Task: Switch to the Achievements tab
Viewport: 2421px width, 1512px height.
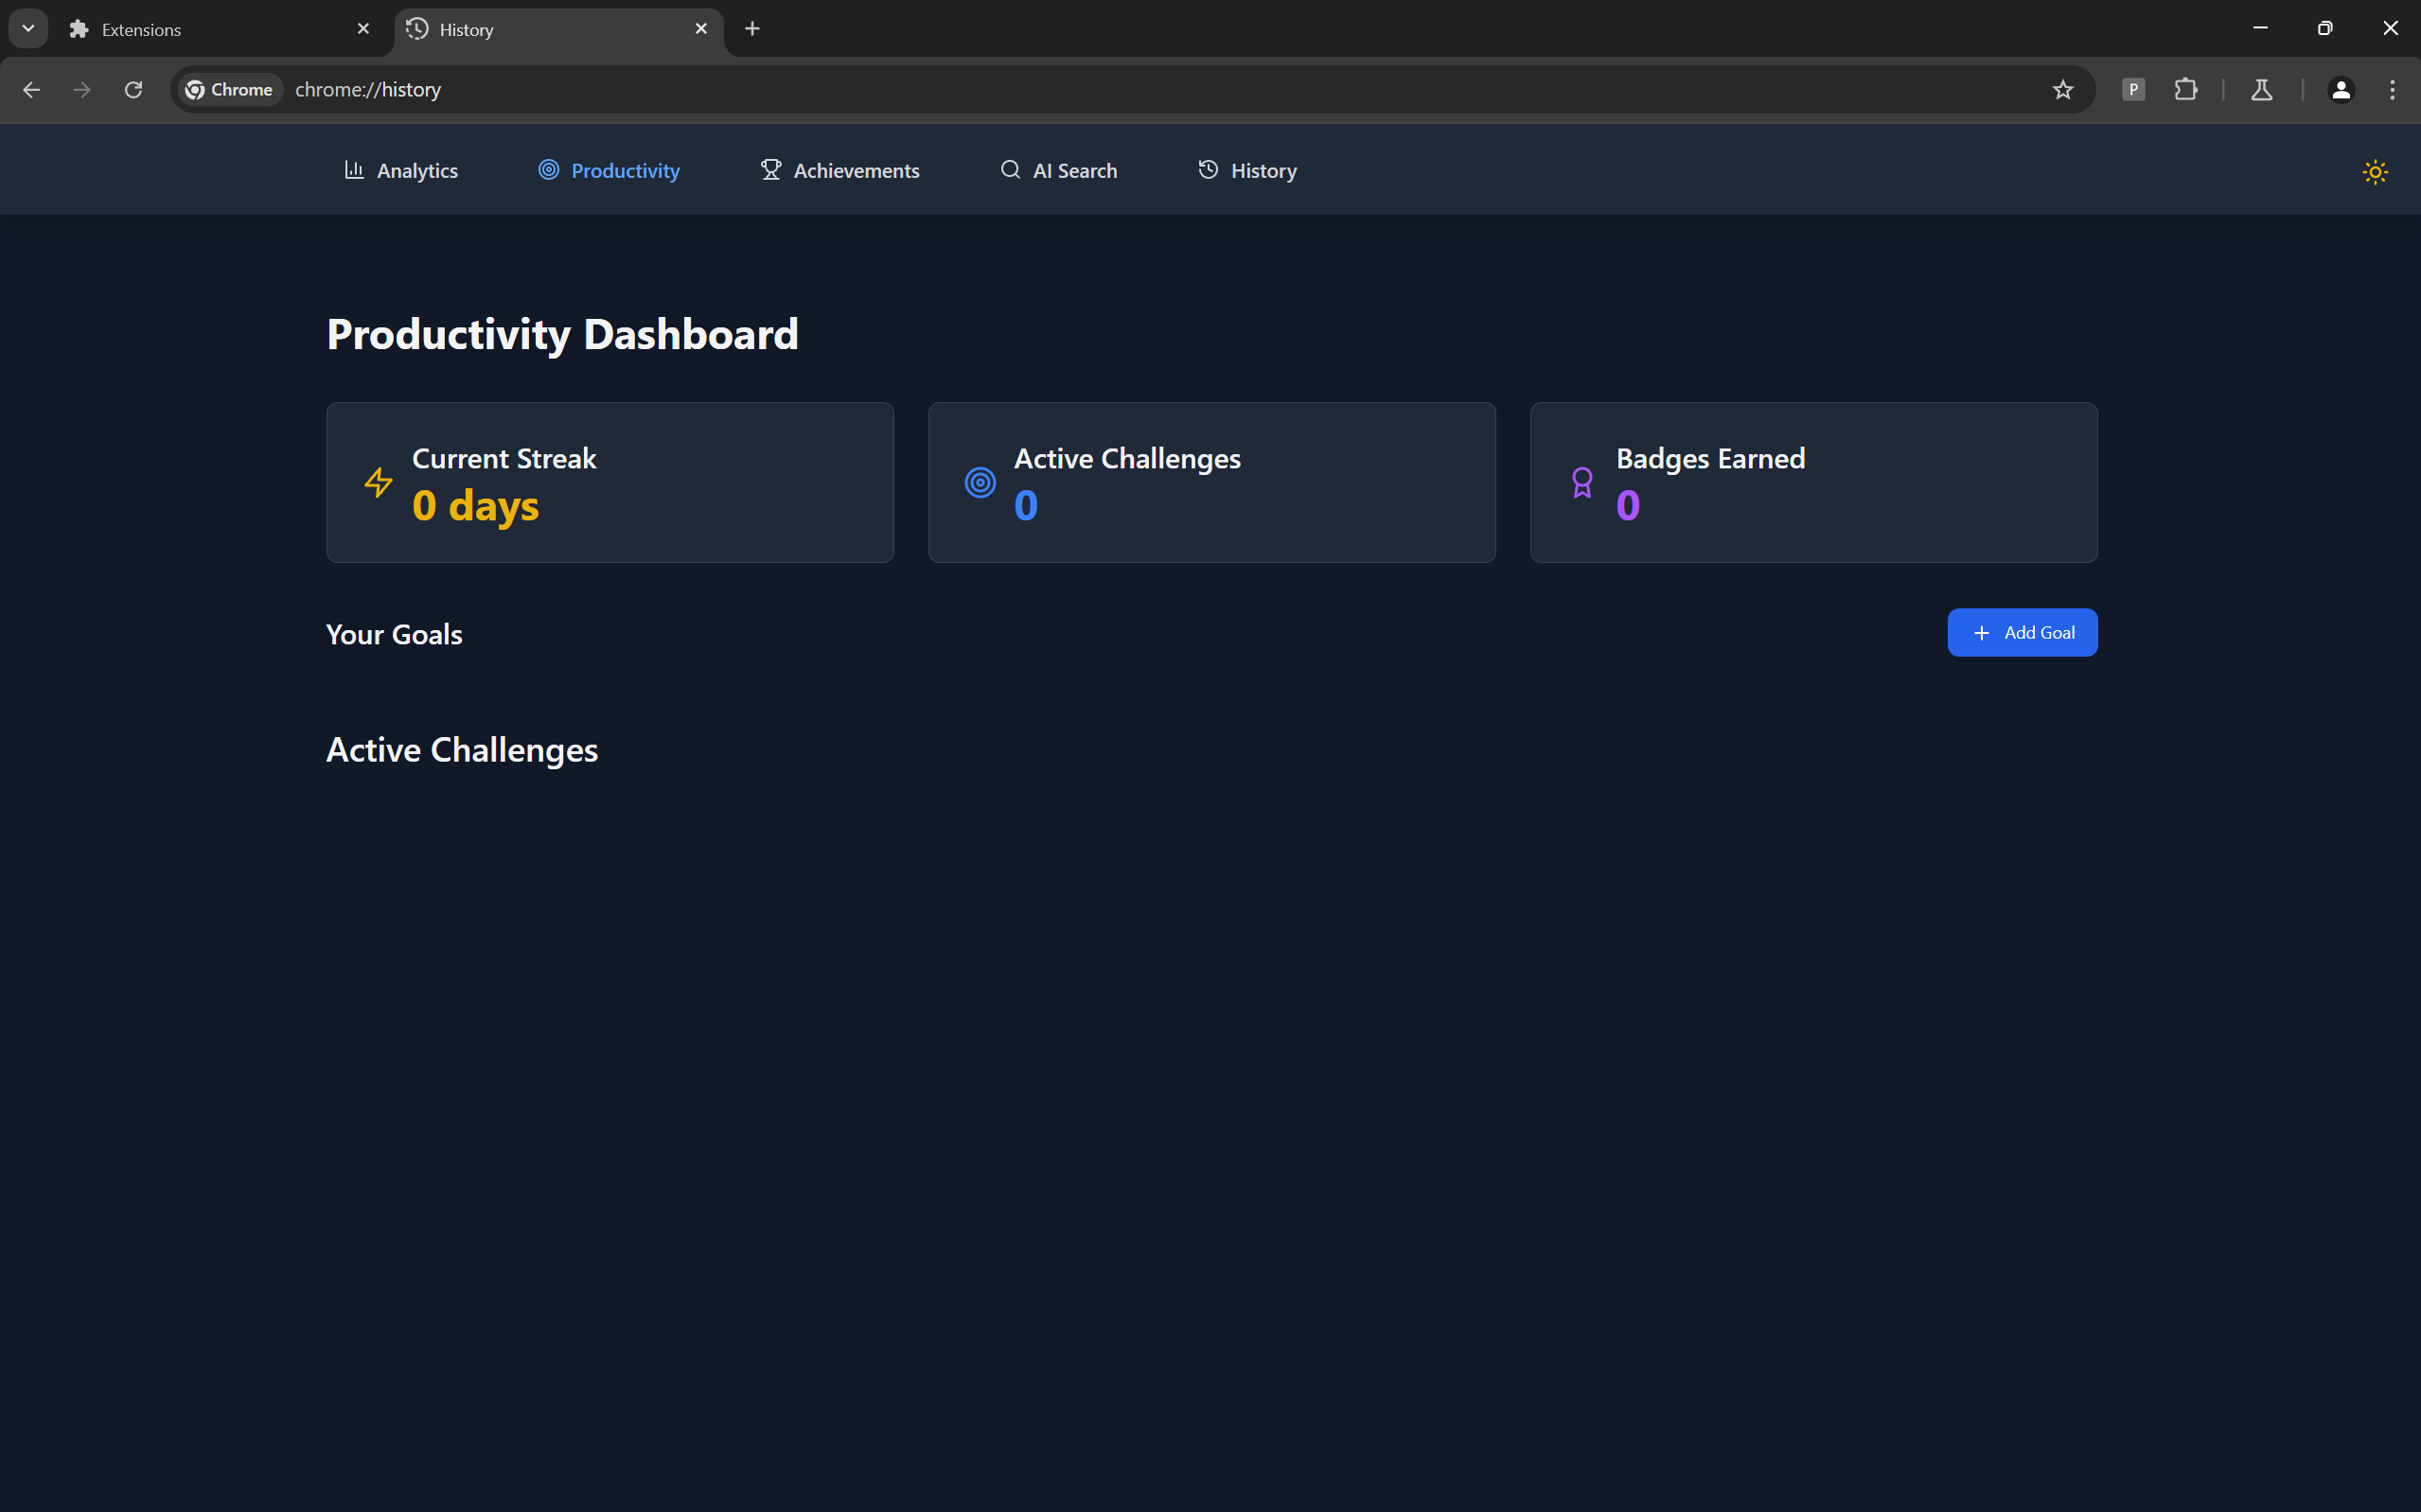Action: [840, 171]
